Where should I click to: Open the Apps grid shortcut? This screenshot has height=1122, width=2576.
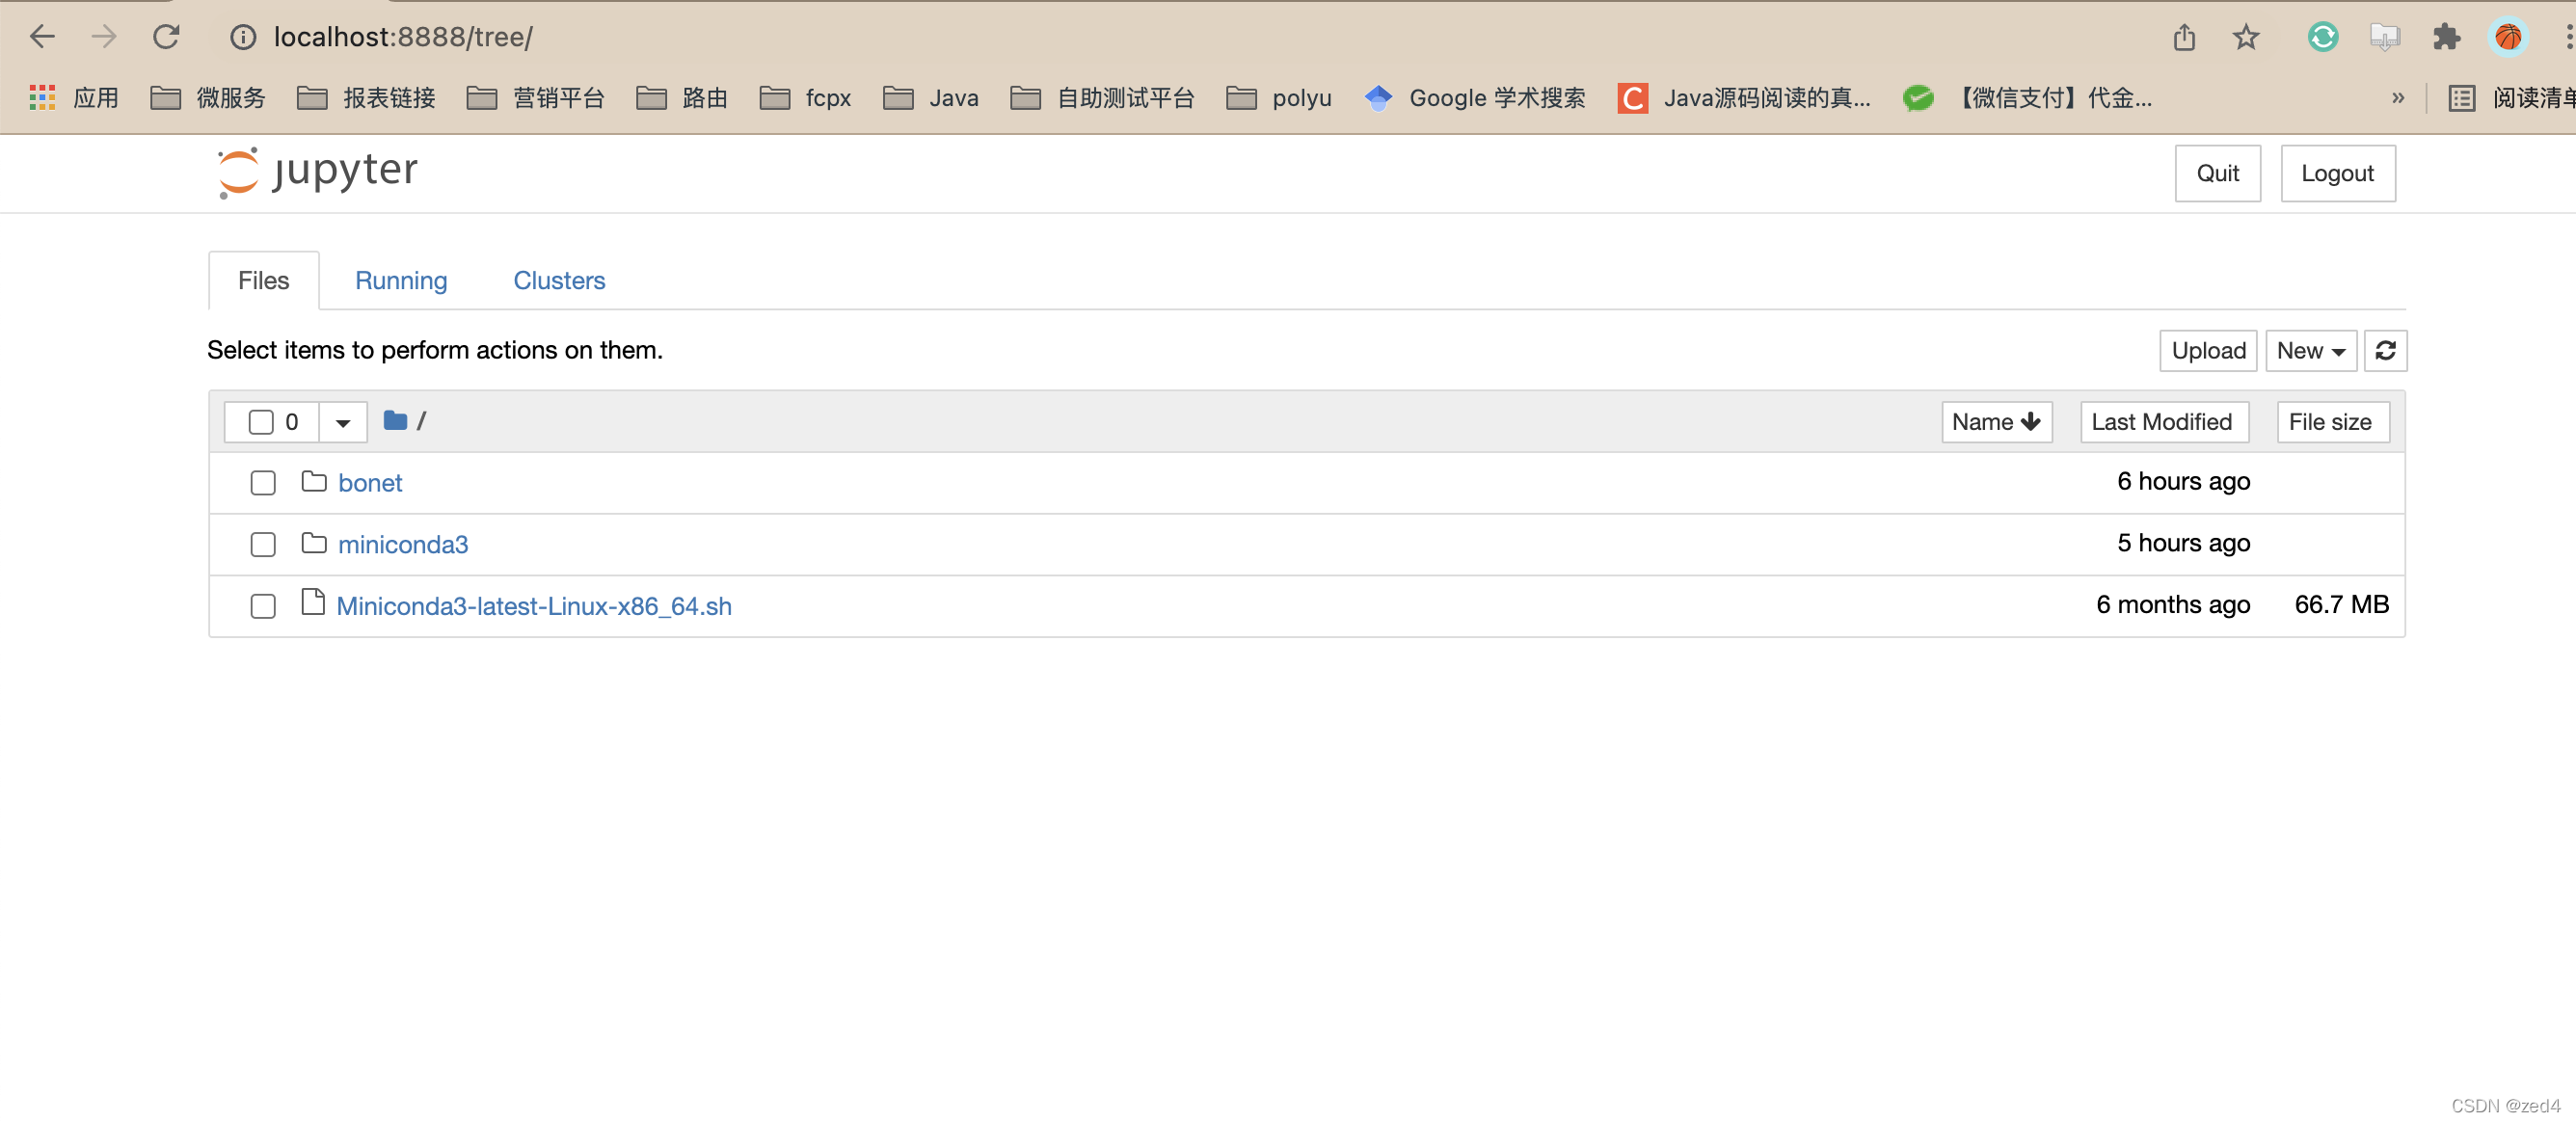tap(74, 98)
